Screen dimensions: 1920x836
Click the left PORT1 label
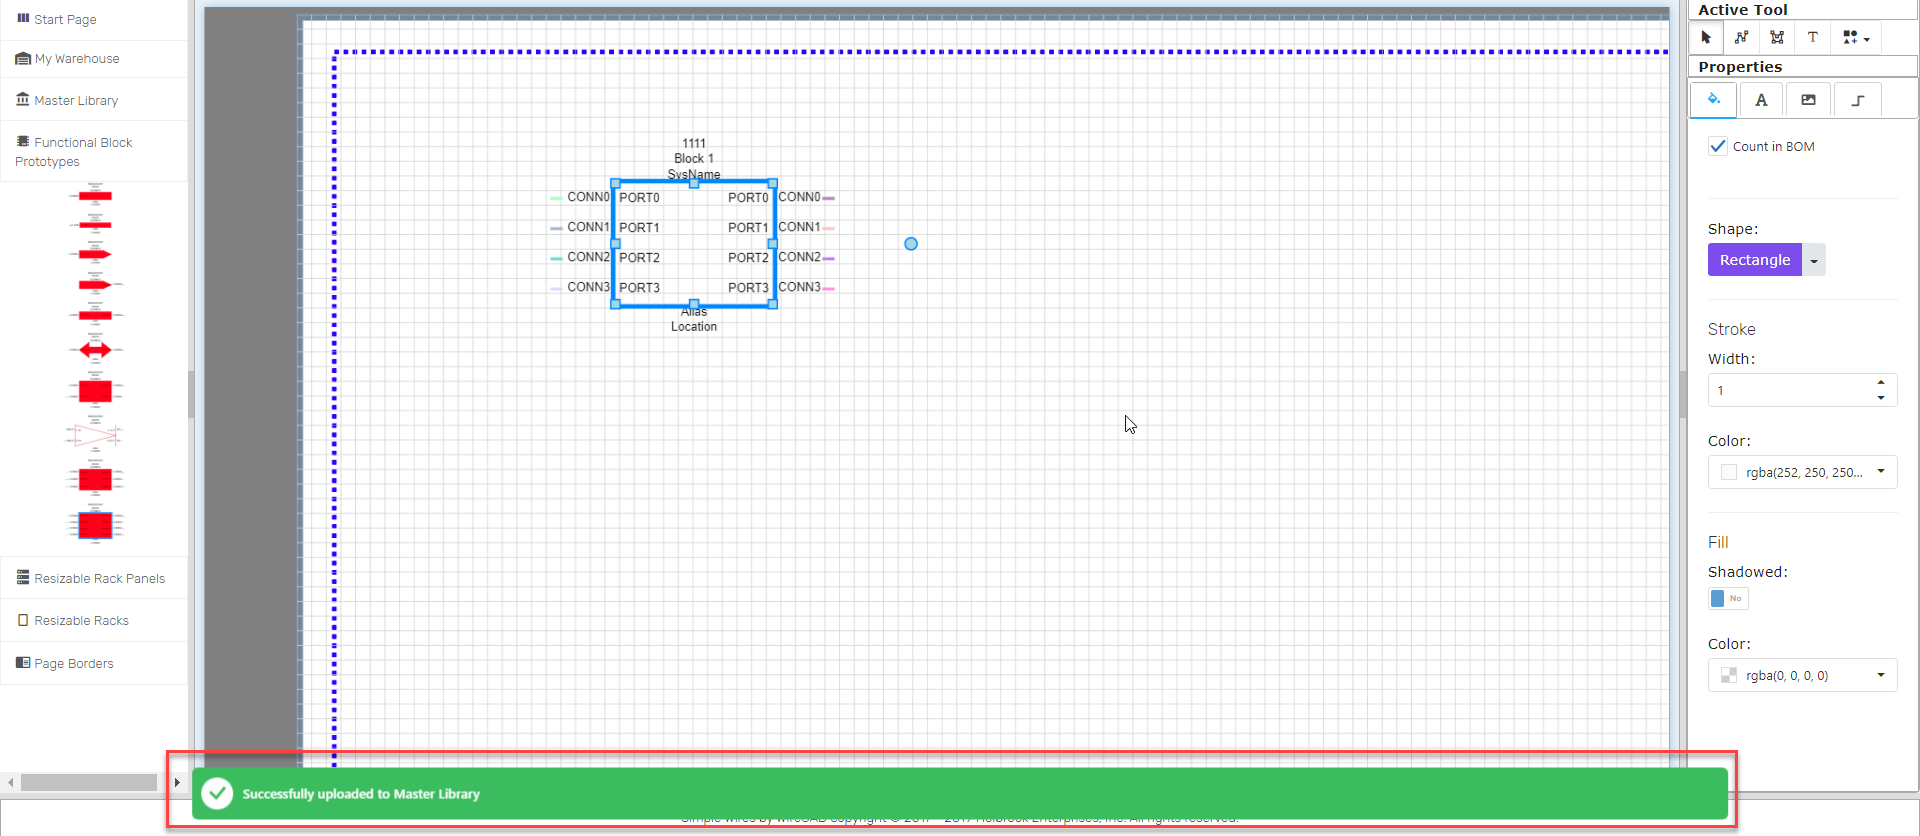coord(639,228)
